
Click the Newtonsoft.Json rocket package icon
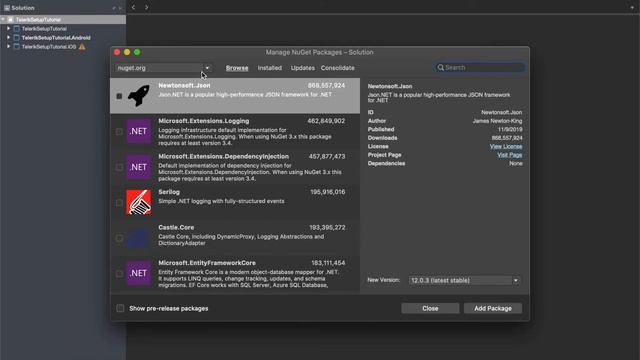[x=138, y=96]
